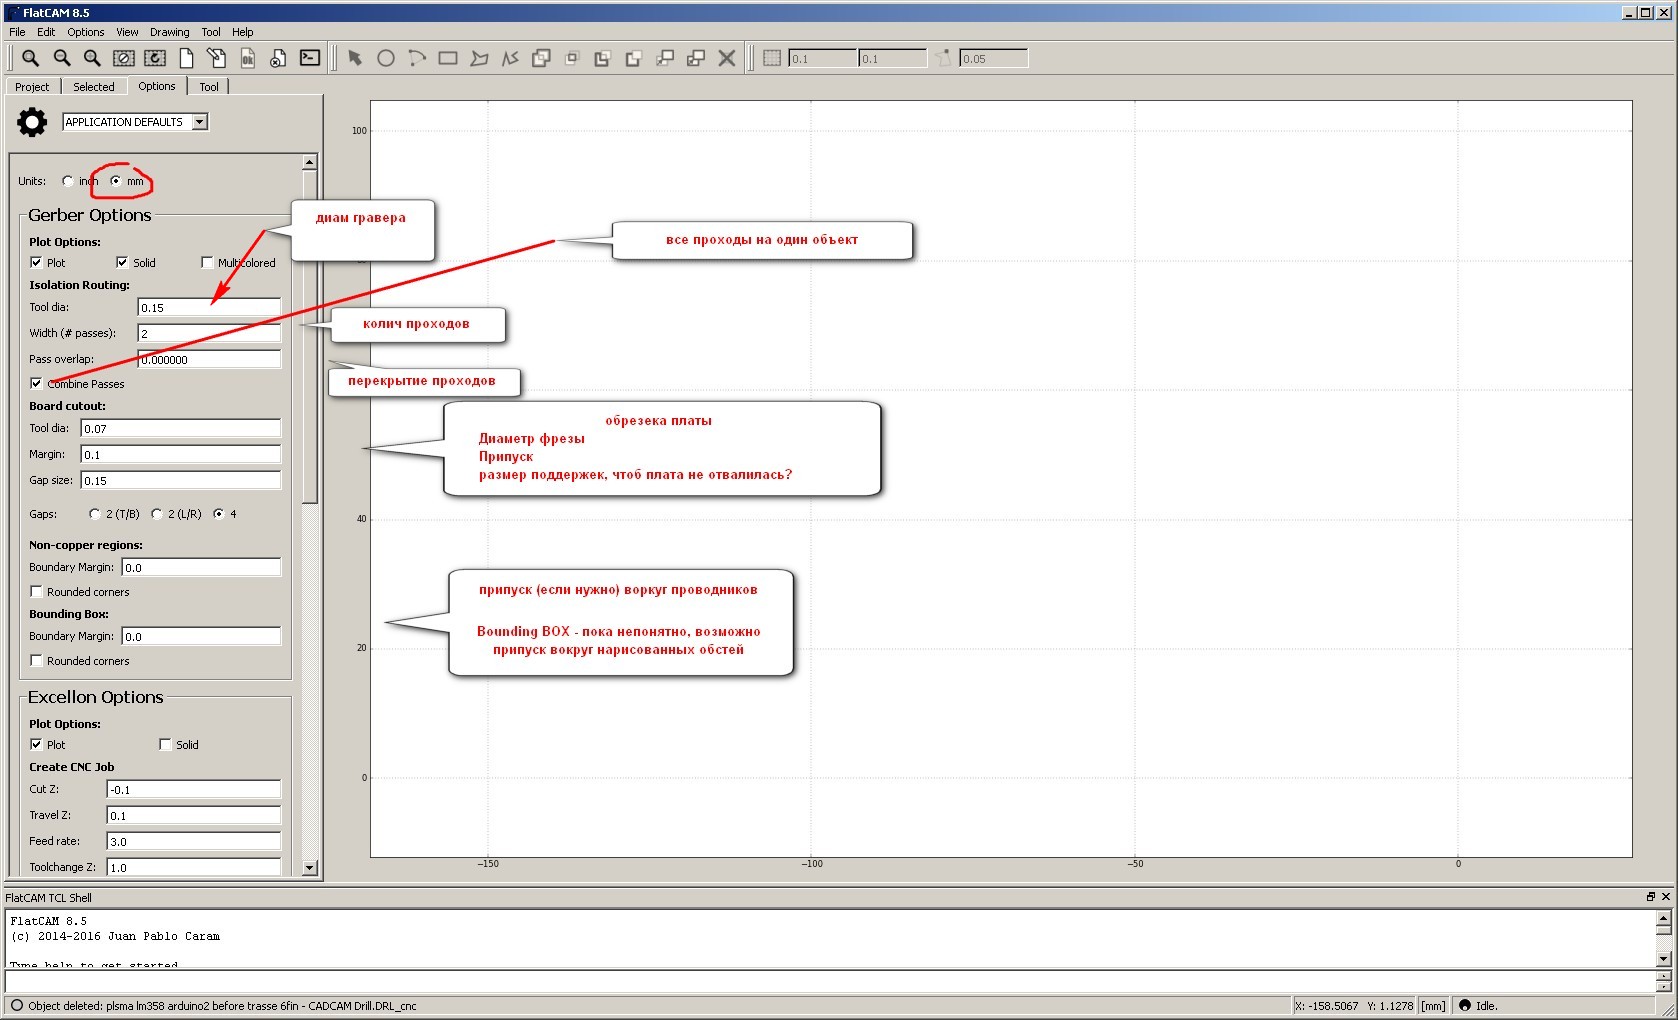The image size is (1678, 1020).
Task: Click the Isolation Routing Tool dia field
Action: pos(209,307)
